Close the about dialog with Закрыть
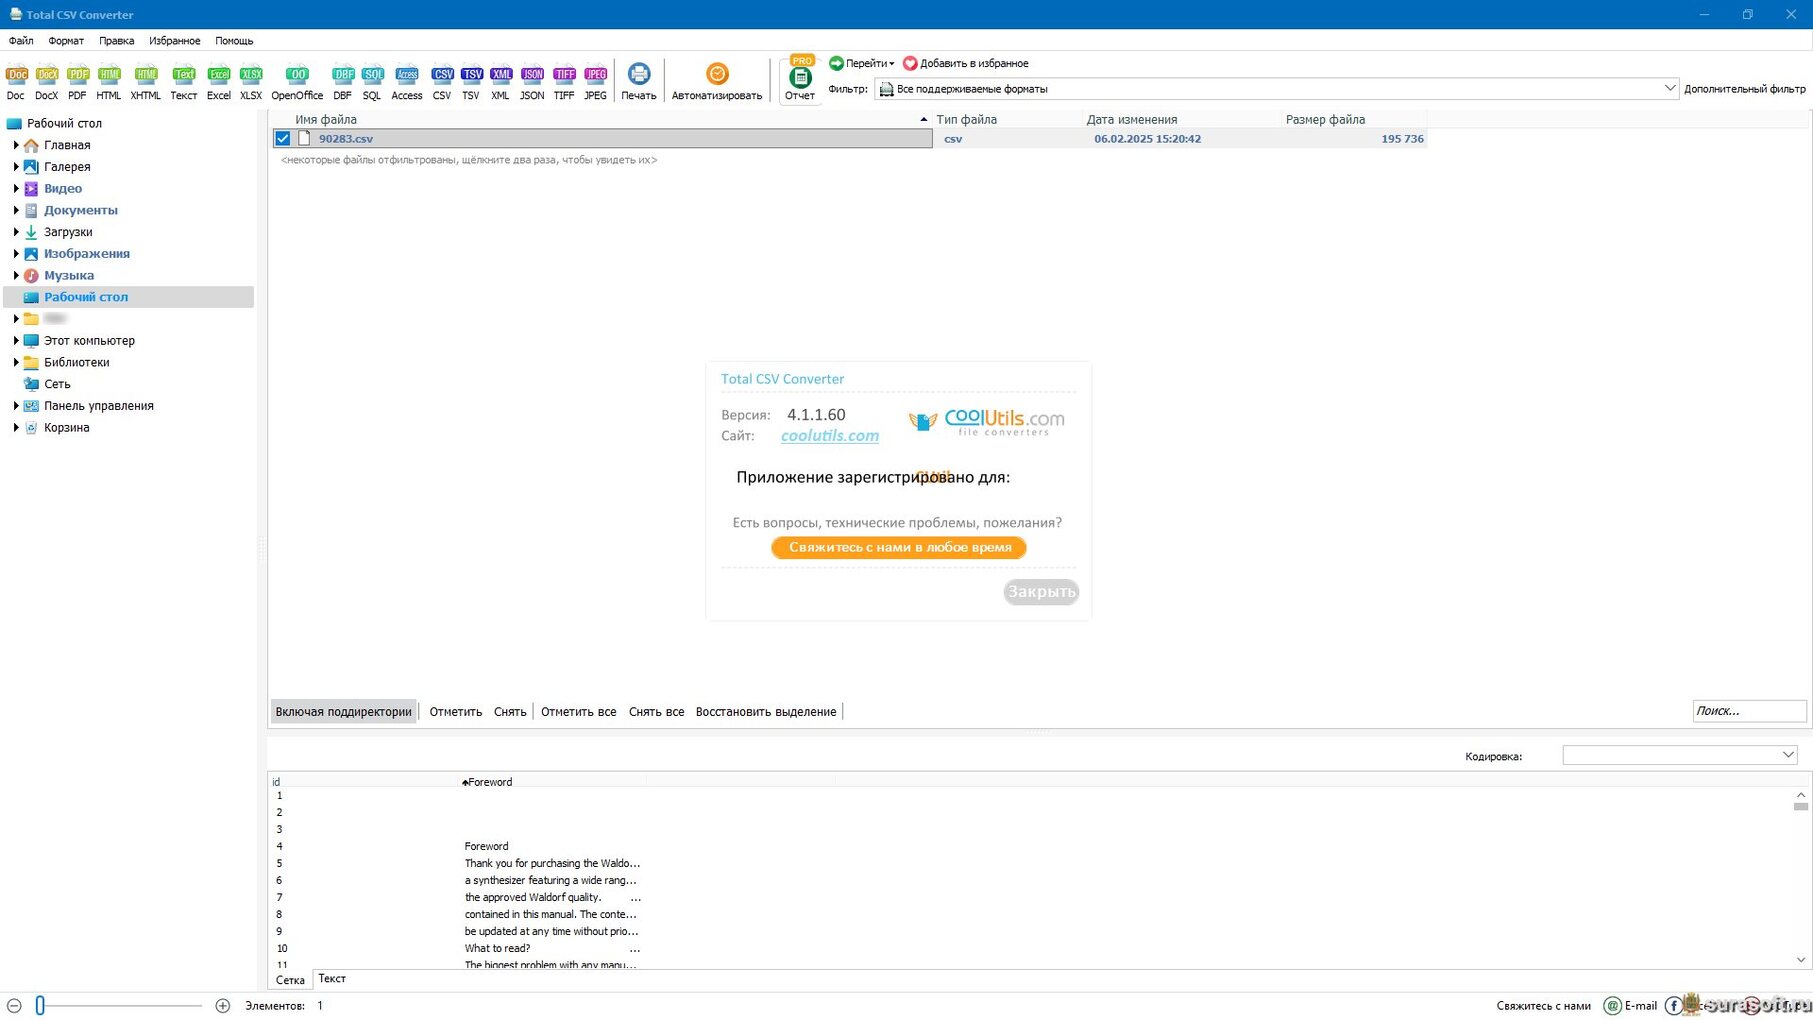1813x1020 pixels. click(x=1041, y=592)
